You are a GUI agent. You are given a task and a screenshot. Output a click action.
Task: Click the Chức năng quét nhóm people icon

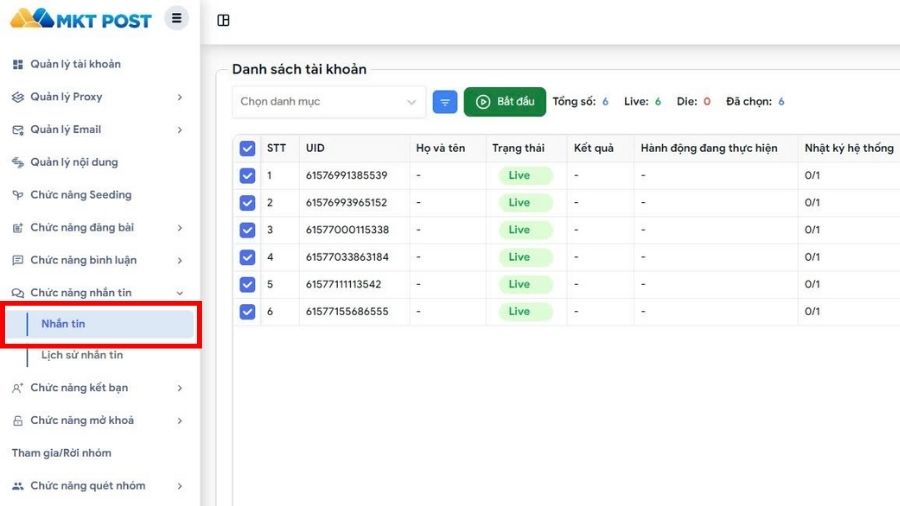pyautogui.click(x=17, y=486)
